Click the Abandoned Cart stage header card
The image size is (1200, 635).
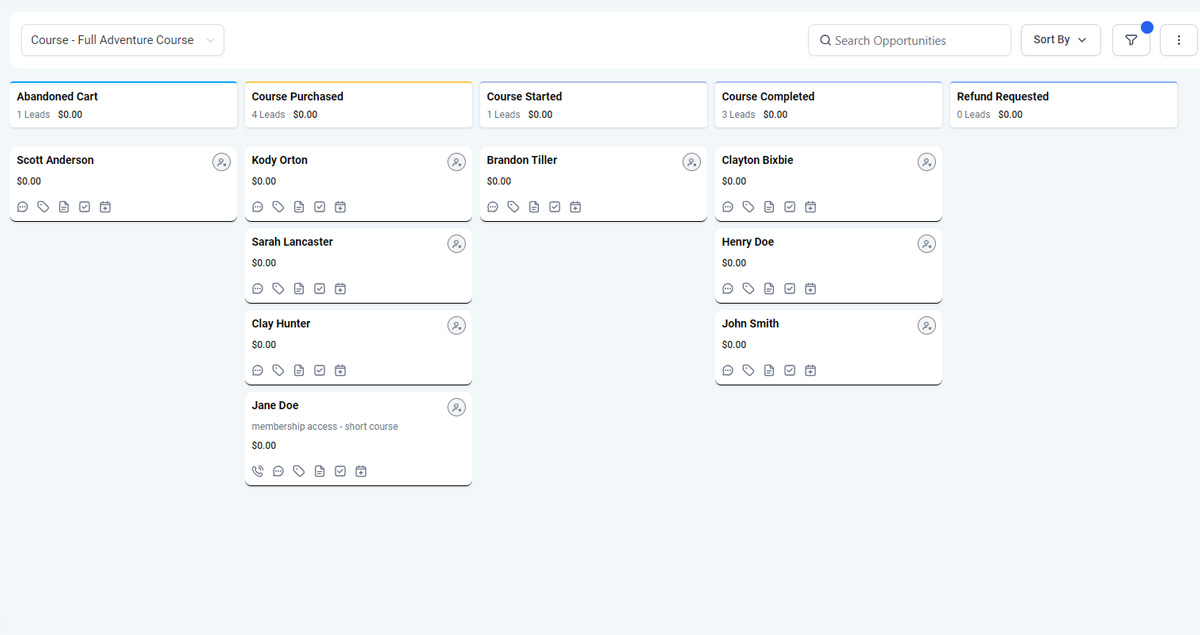(123, 105)
